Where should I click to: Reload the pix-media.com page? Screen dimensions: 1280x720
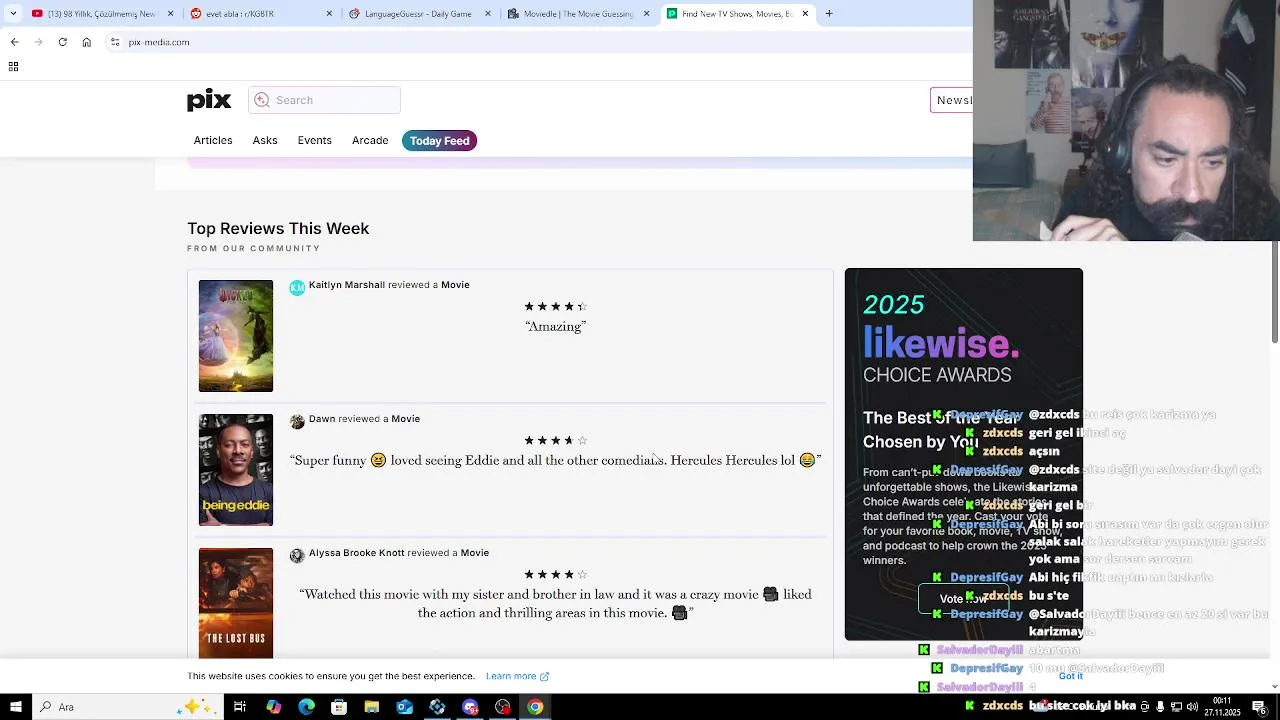(x=62, y=42)
